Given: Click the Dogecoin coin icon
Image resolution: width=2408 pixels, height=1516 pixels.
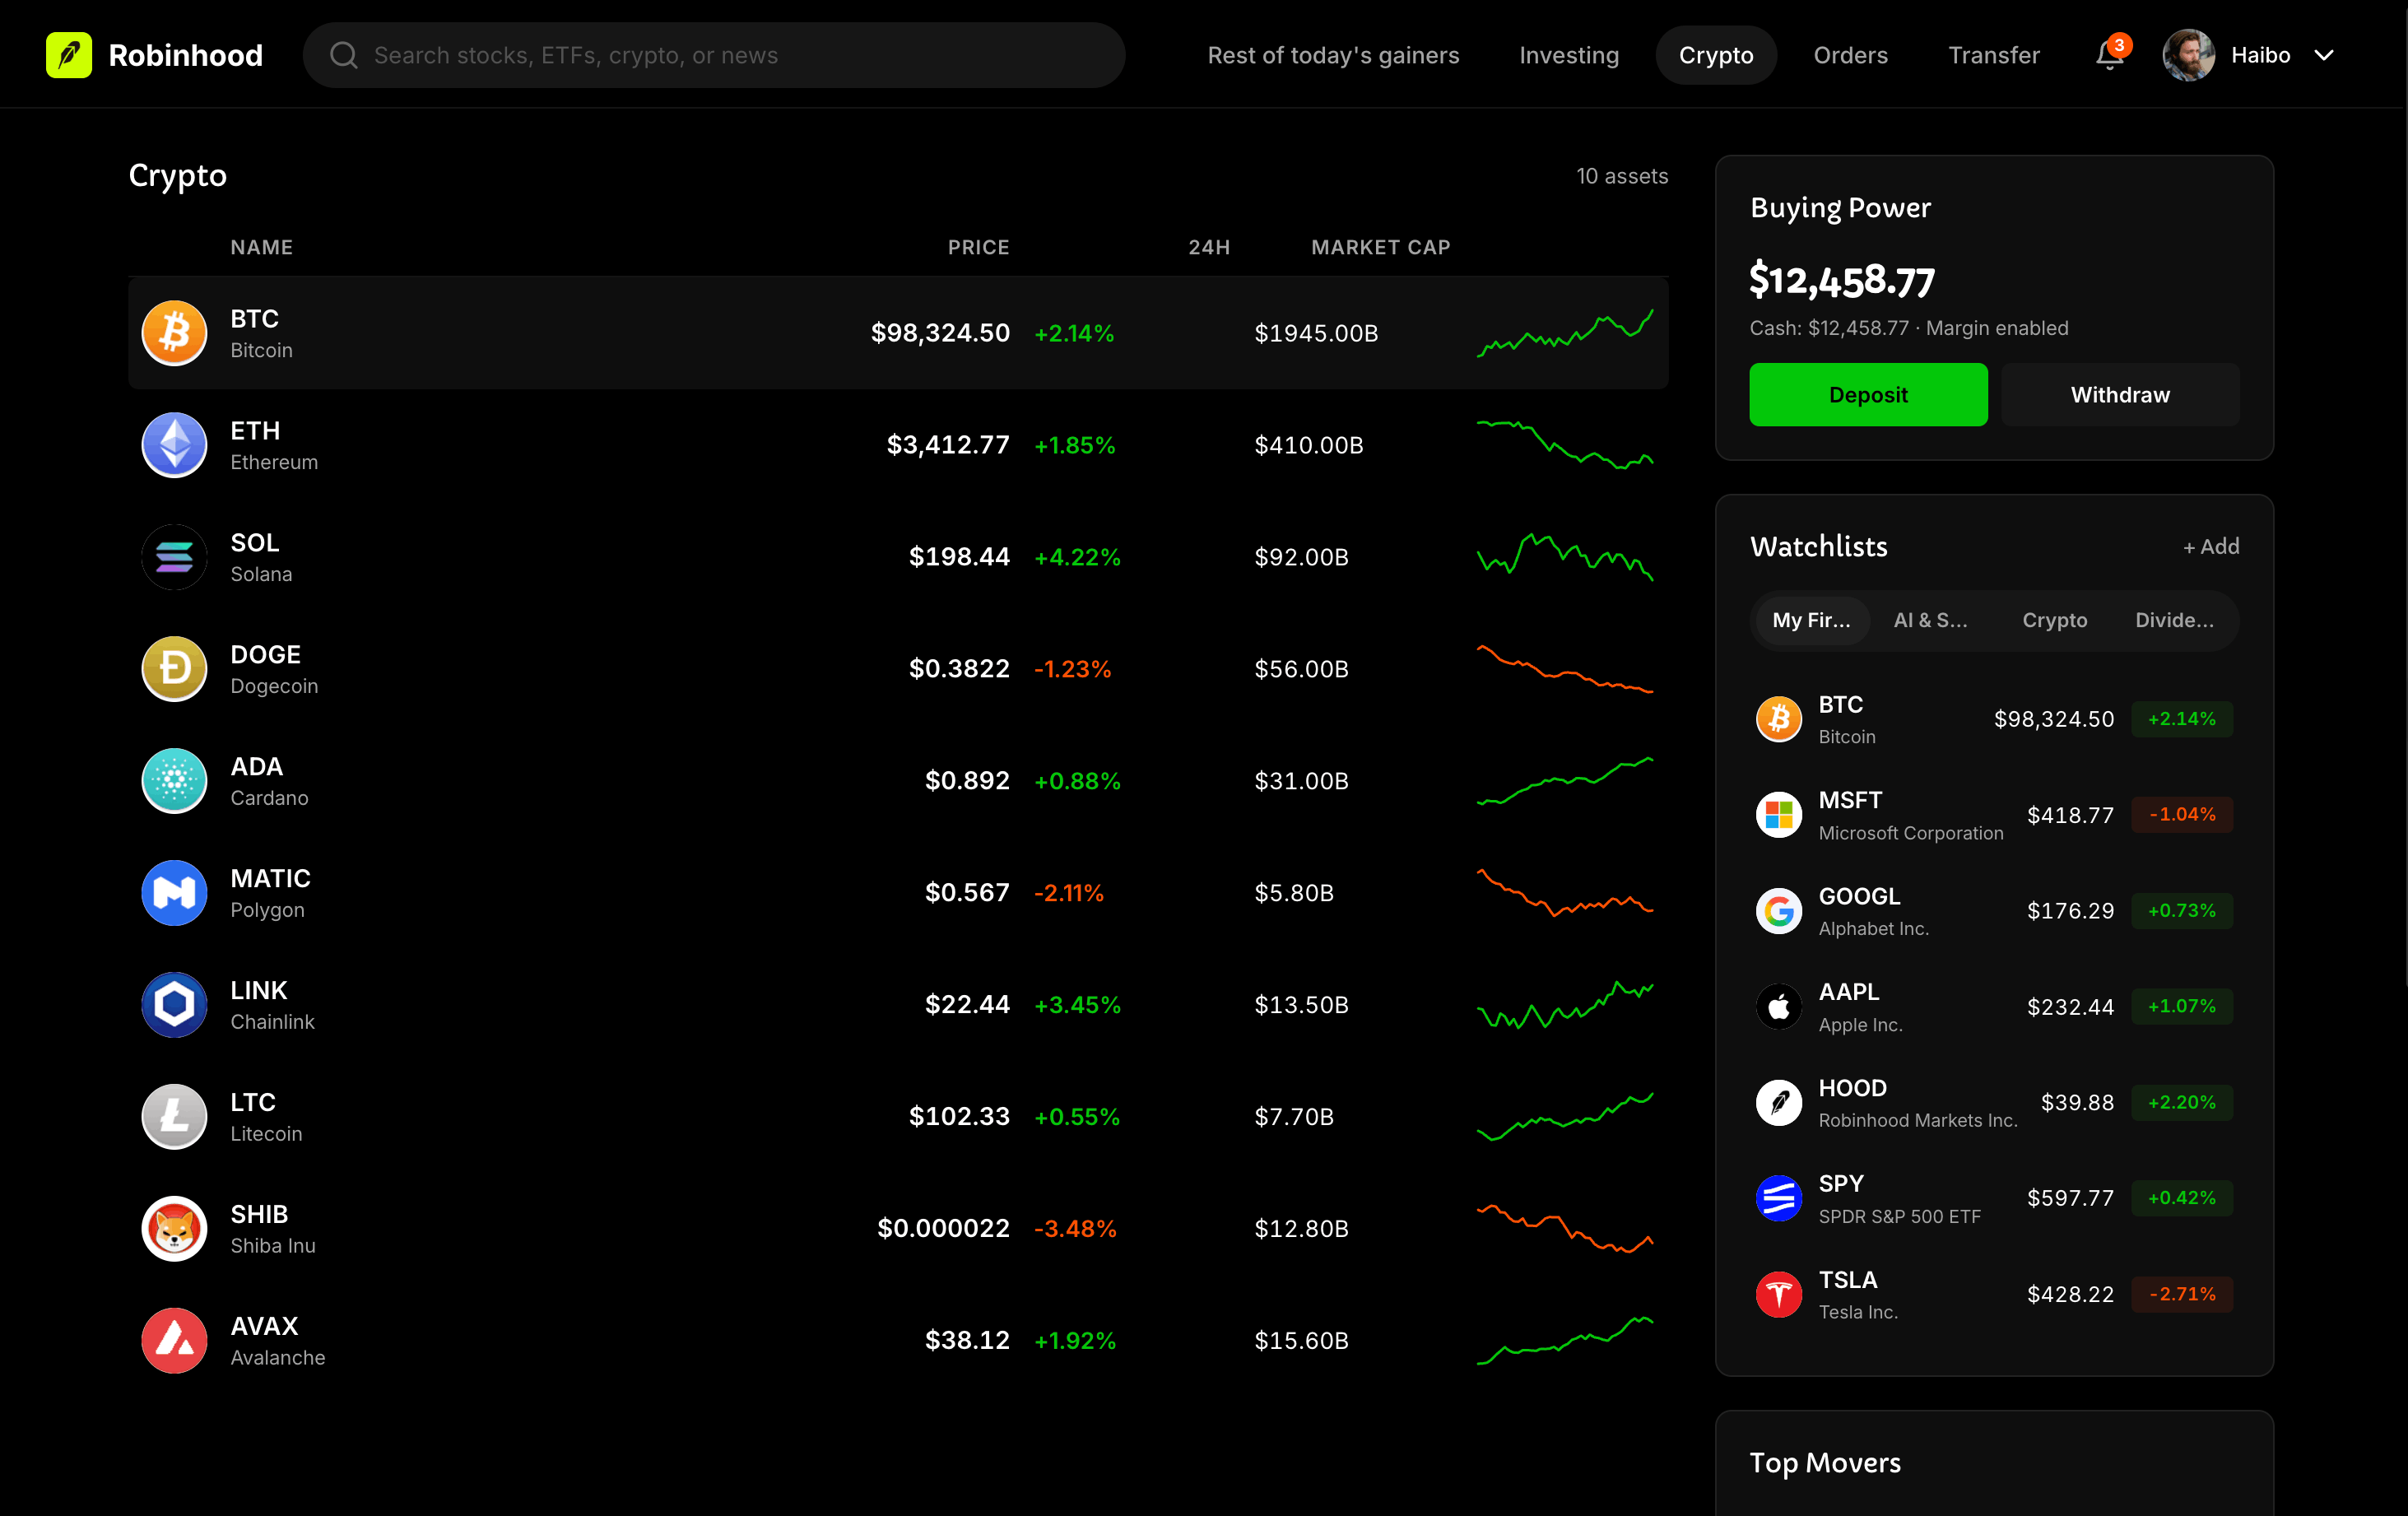Looking at the screenshot, I should pyautogui.click(x=174, y=669).
